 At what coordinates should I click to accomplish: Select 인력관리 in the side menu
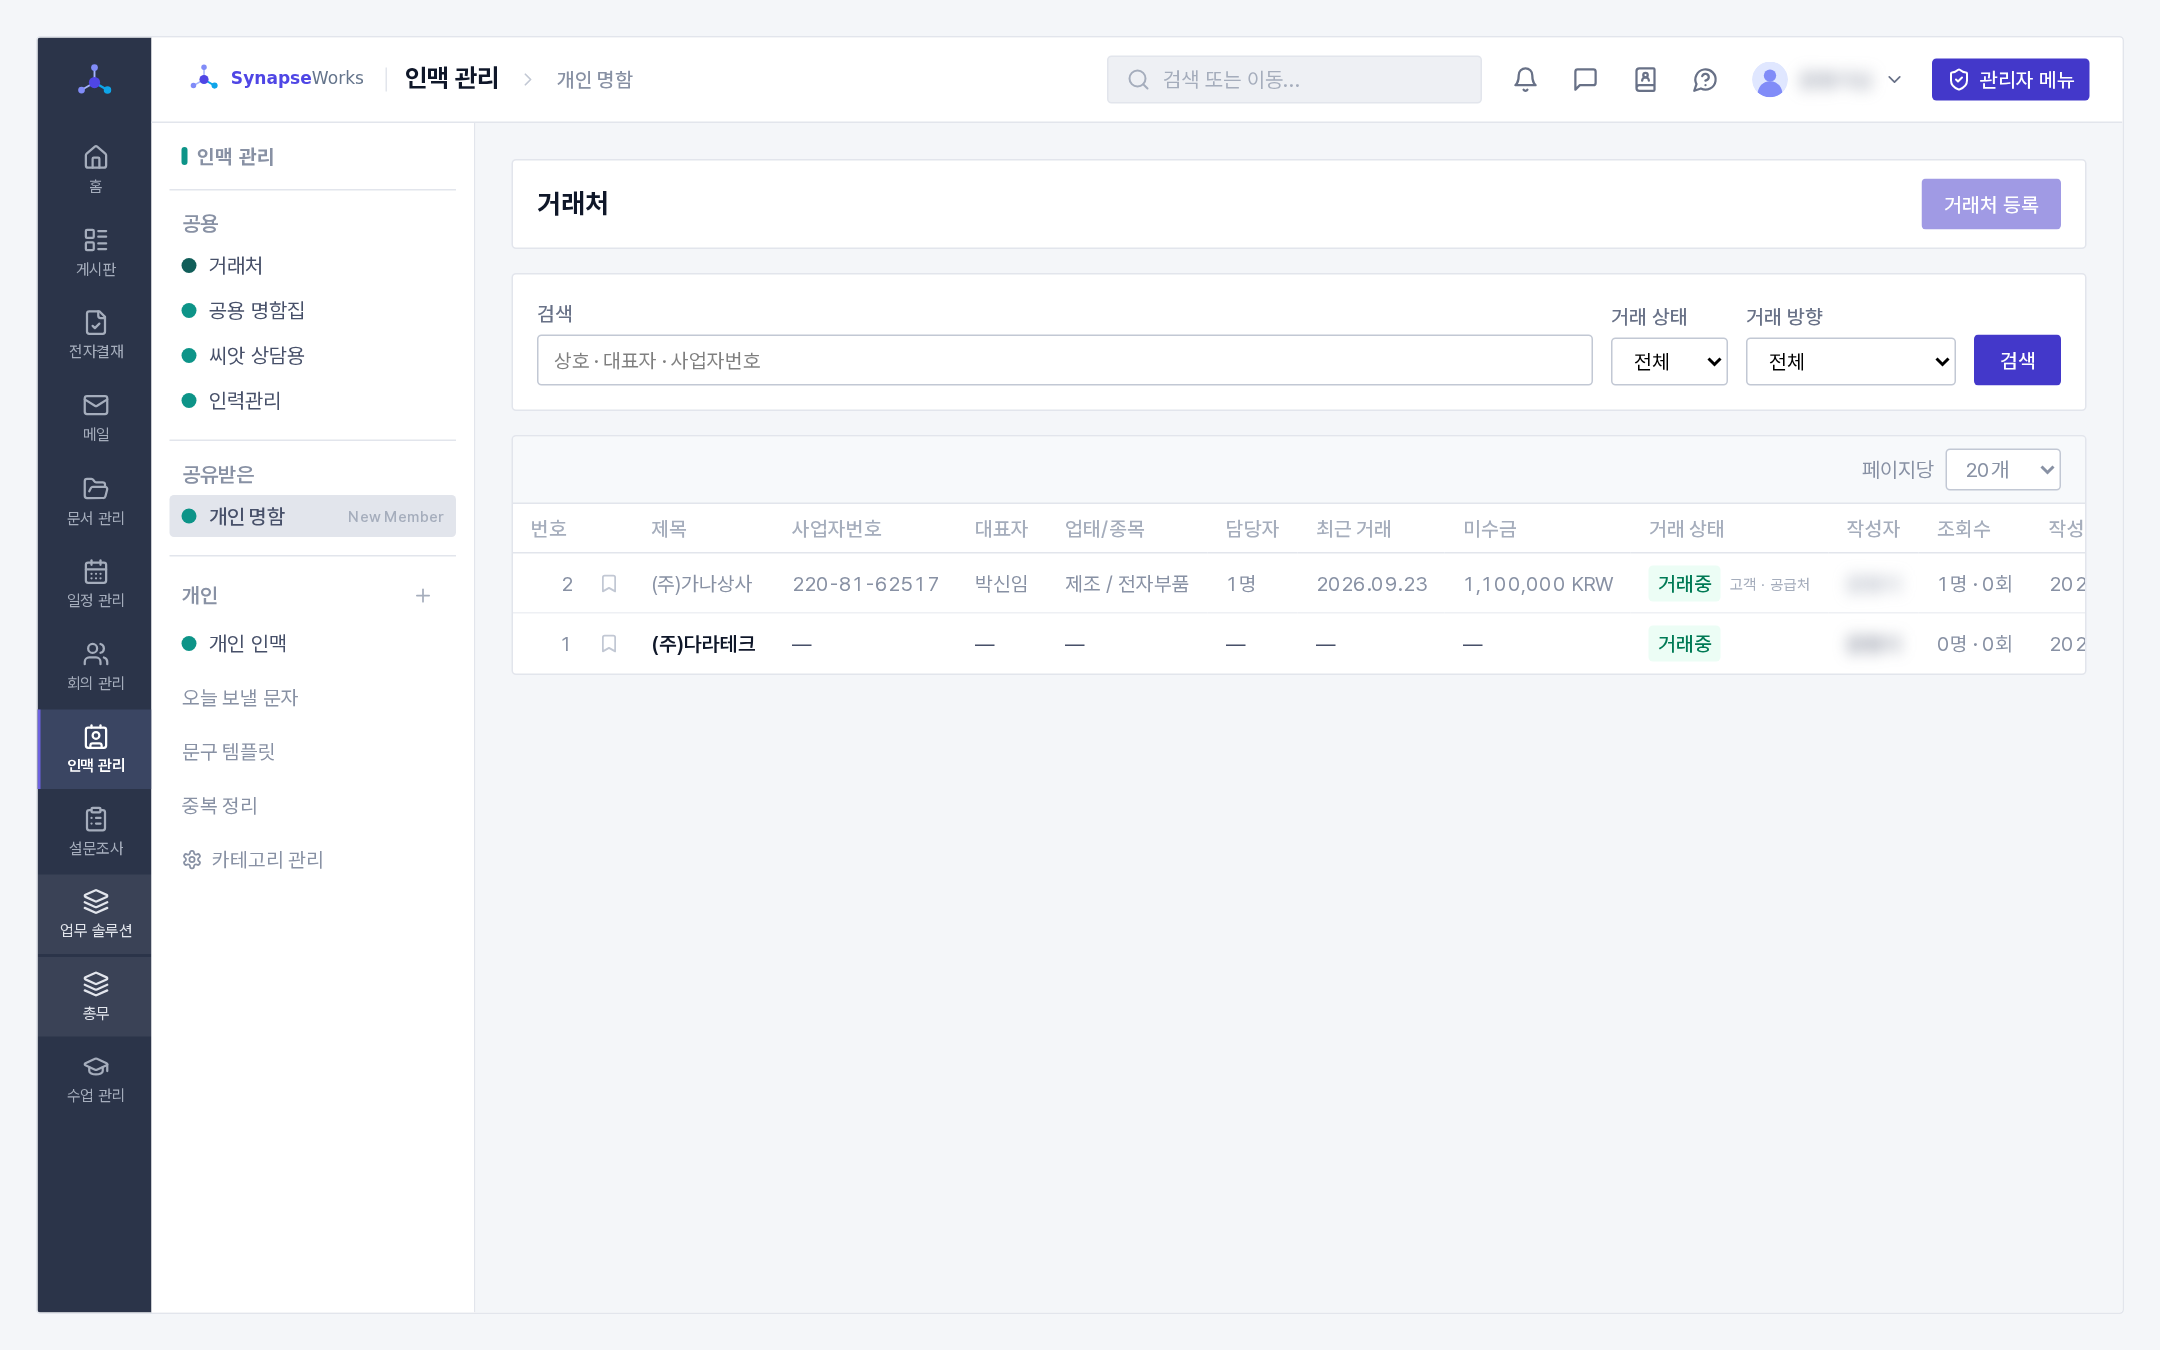tap(245, 400)
